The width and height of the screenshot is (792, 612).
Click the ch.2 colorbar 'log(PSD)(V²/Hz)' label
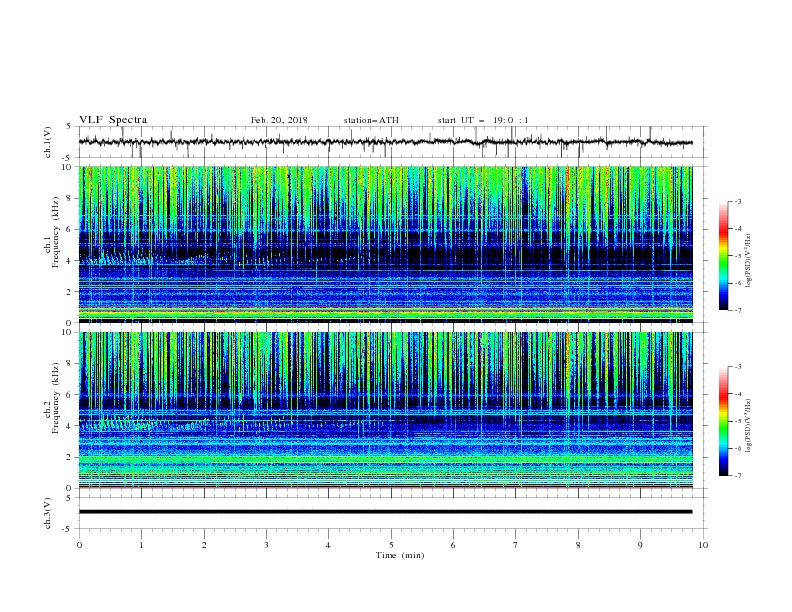[748, 426]
